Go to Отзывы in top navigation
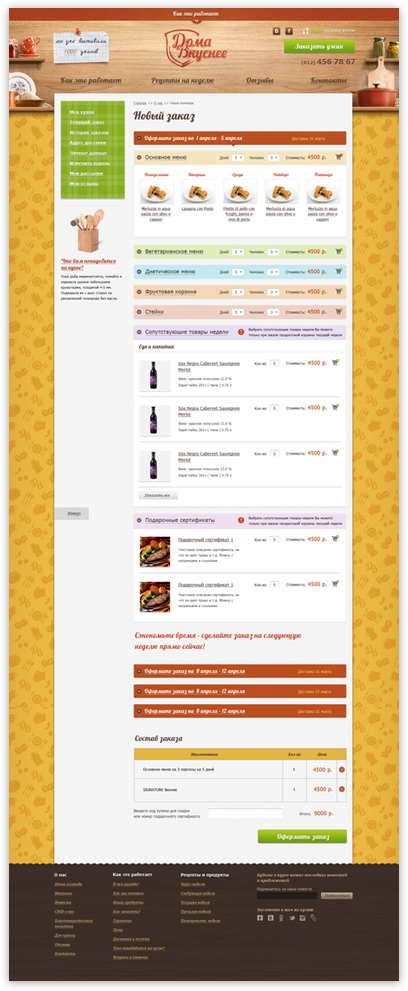This screenshot has height=991, width=408. point(259,81)
